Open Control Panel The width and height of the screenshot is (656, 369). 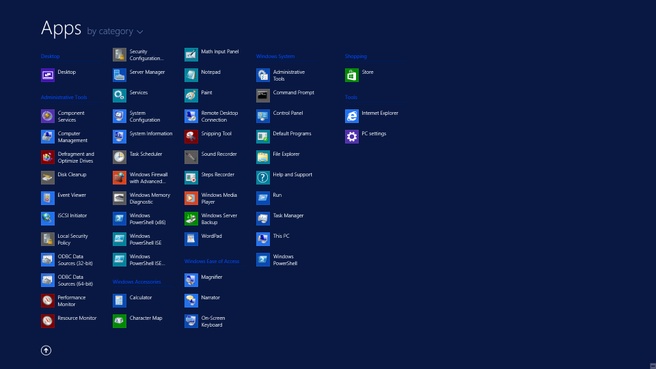tap(280, 116)
